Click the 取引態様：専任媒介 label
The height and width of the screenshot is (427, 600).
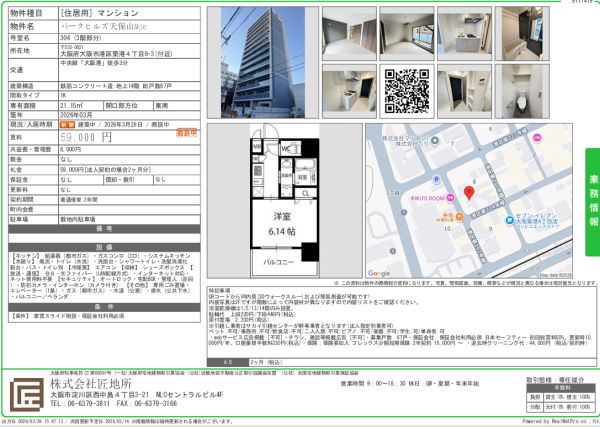[x=556, y=380]
